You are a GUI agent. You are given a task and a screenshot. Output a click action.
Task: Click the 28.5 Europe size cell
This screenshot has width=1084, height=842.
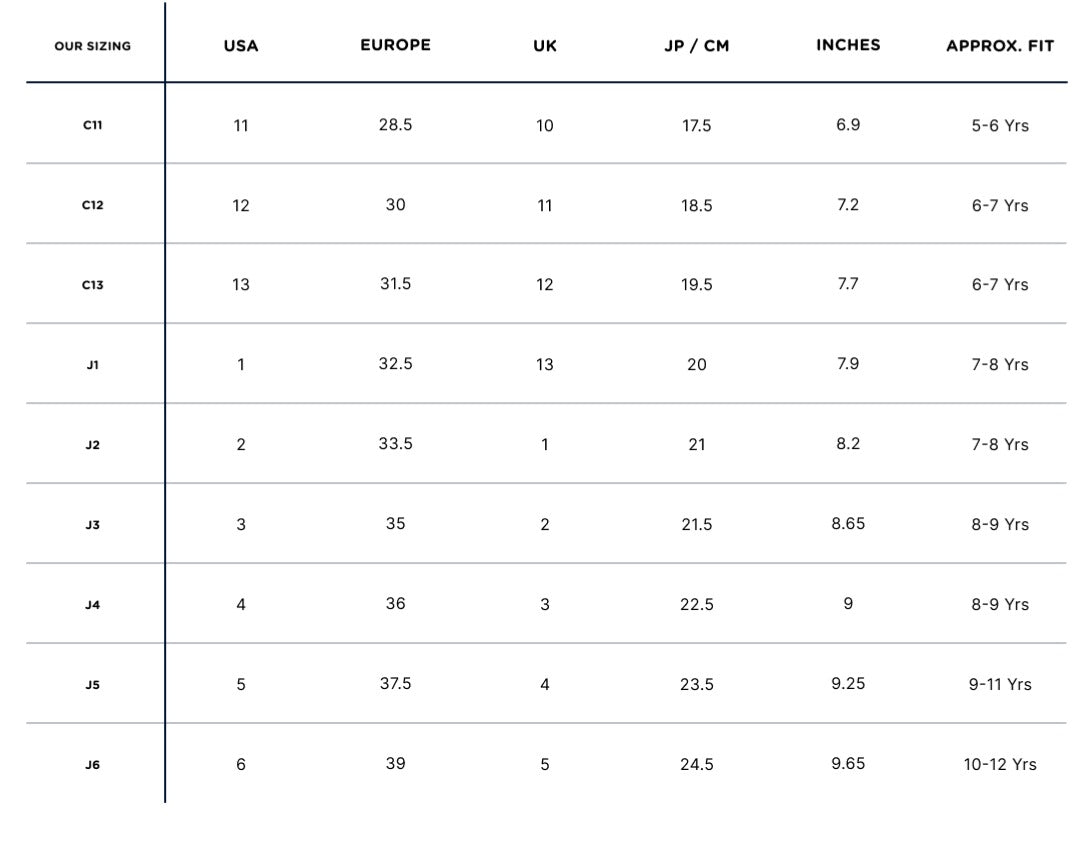[x=395, y=125]
